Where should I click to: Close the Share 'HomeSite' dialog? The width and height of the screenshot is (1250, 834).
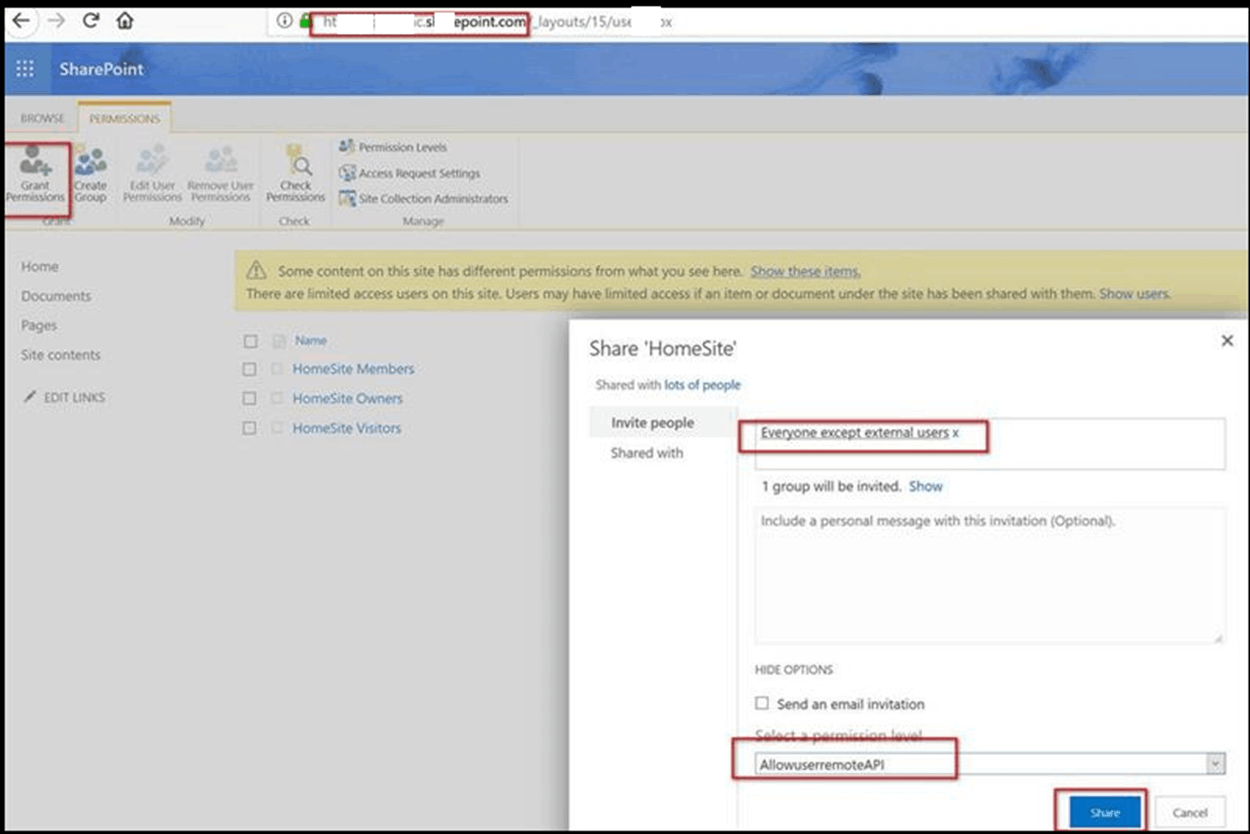pyautogui.click(x=1228, y=341)
